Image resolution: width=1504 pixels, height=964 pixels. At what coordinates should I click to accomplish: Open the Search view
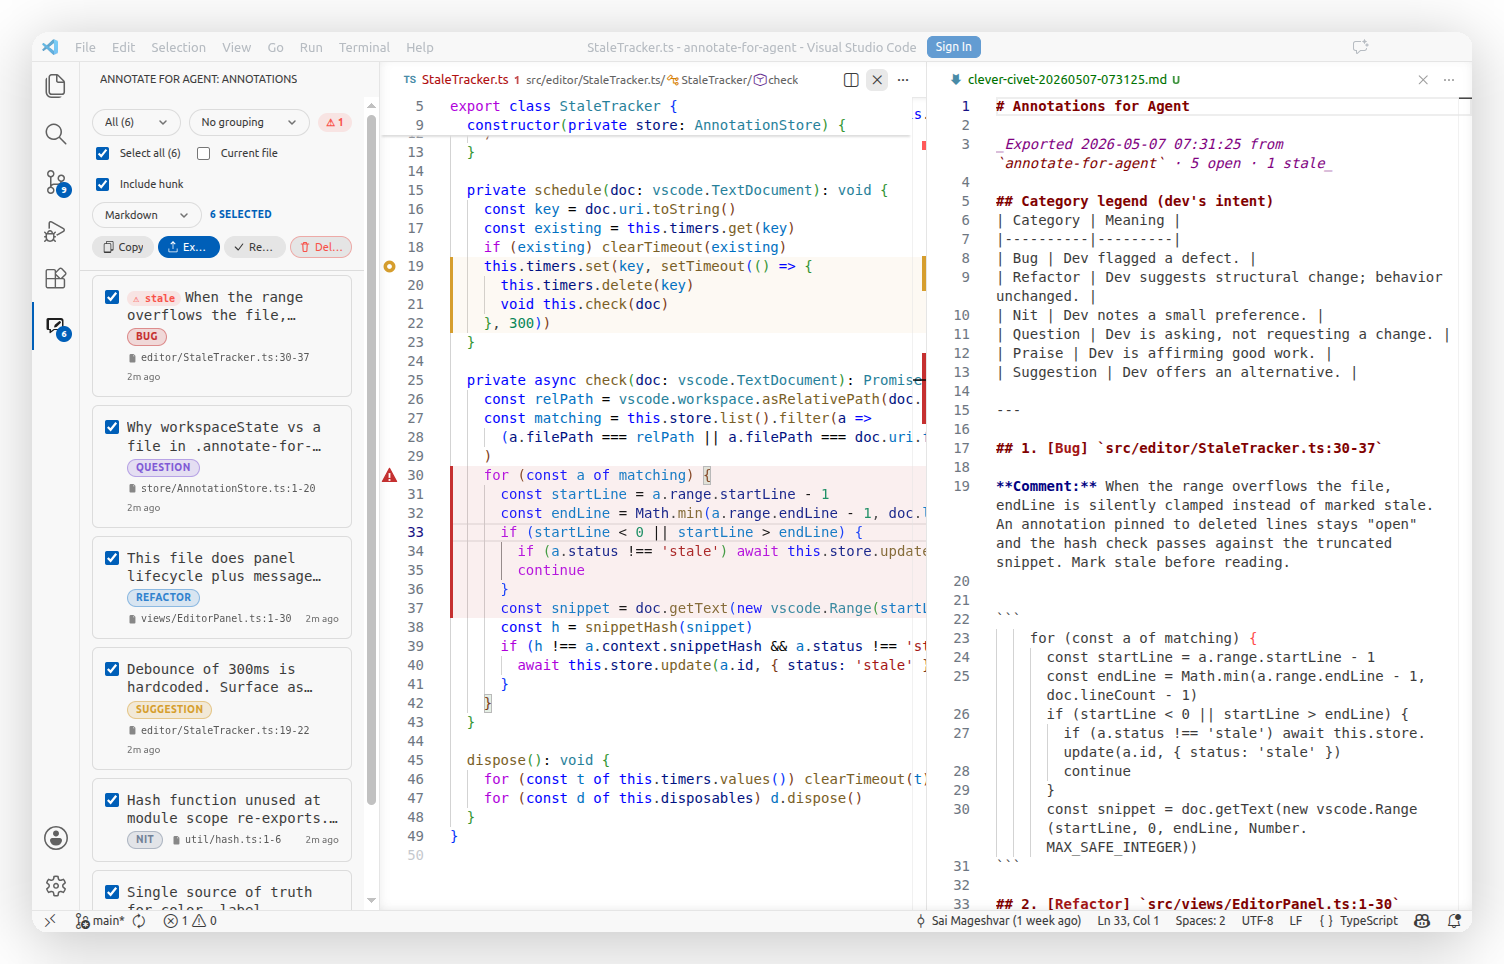(56, 134)
